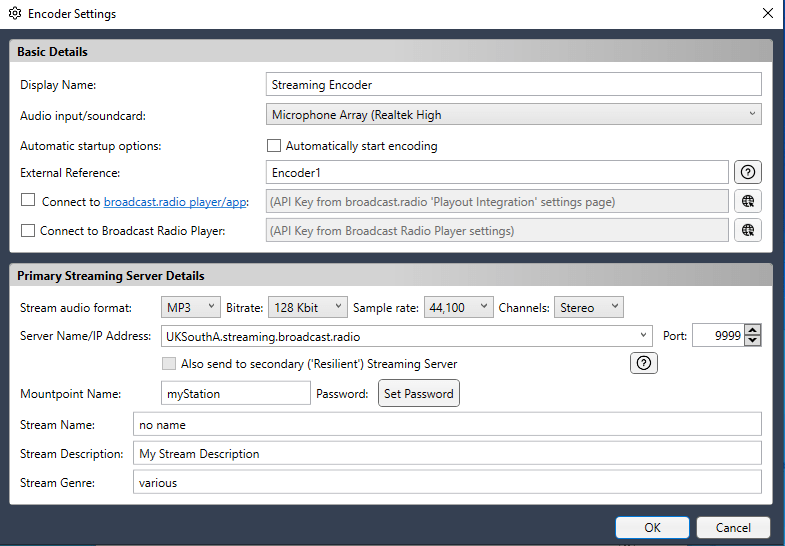
Task: Click the Port number field
Action: [x=718, y=335]
